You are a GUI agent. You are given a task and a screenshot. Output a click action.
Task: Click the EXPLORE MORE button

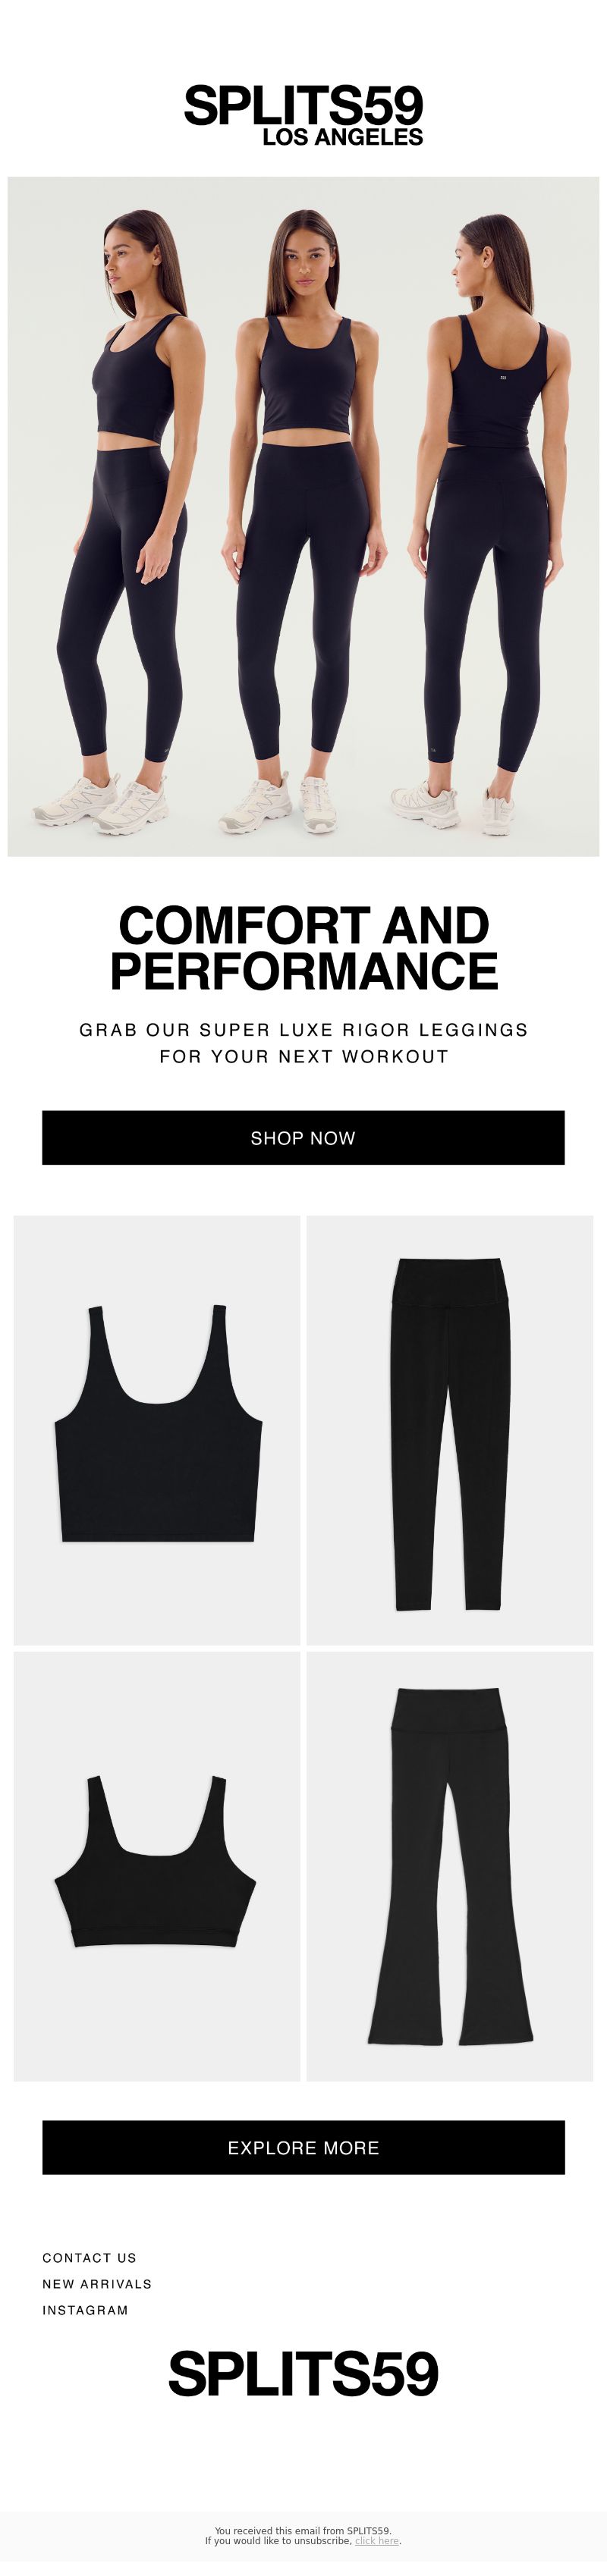click(x=303, y=2147)
